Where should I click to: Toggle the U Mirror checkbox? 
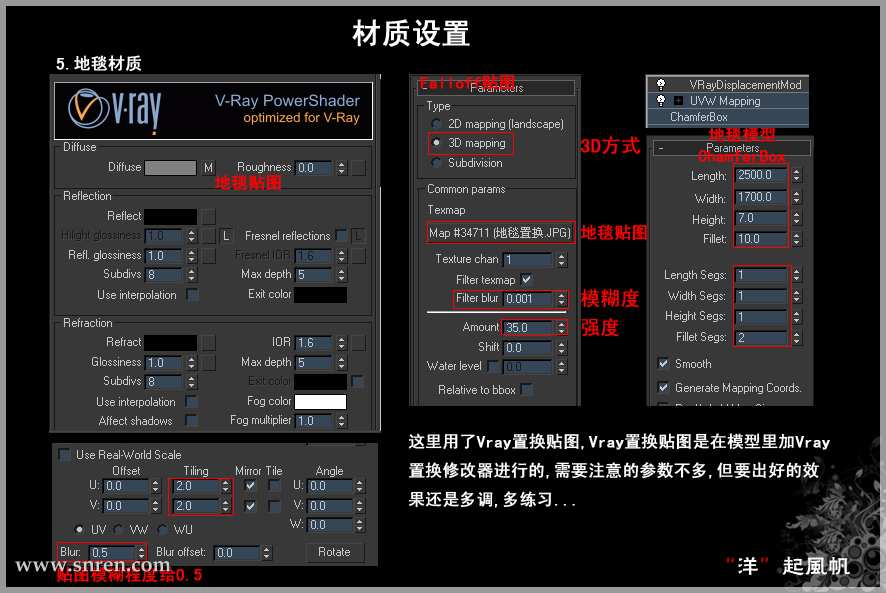tap(250, 486)
